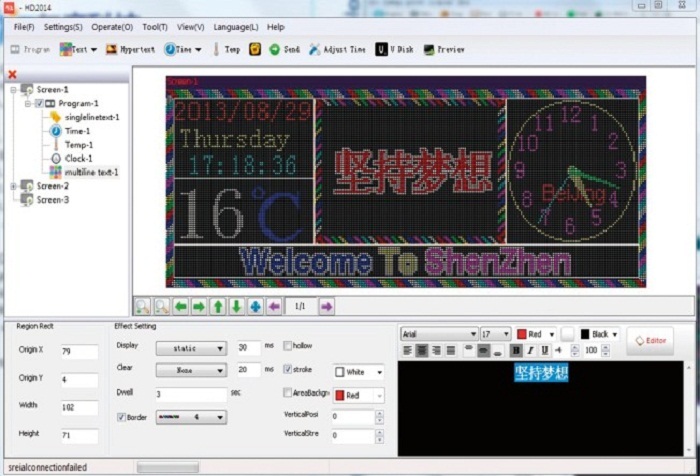Click the blue four-way move icon

[x=255, y=307]
